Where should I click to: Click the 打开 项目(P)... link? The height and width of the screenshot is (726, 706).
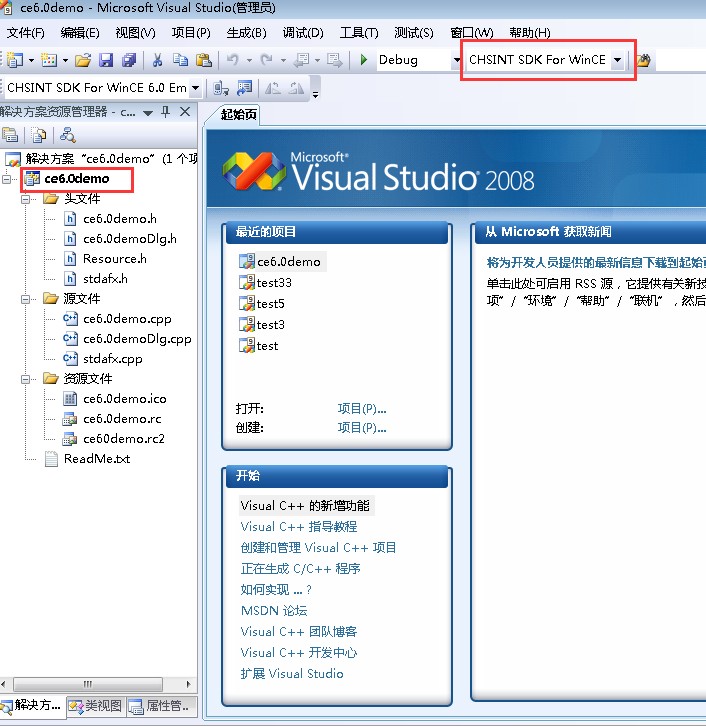pyautogui.click(x=362, y=409)
